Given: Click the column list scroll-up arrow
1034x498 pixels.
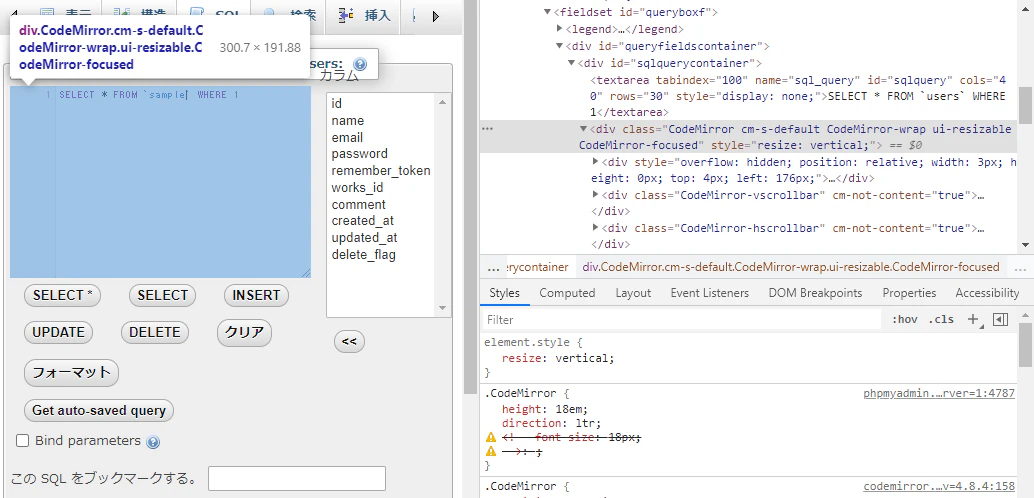Looking at the screenshot, I should (x=442, y=102).
